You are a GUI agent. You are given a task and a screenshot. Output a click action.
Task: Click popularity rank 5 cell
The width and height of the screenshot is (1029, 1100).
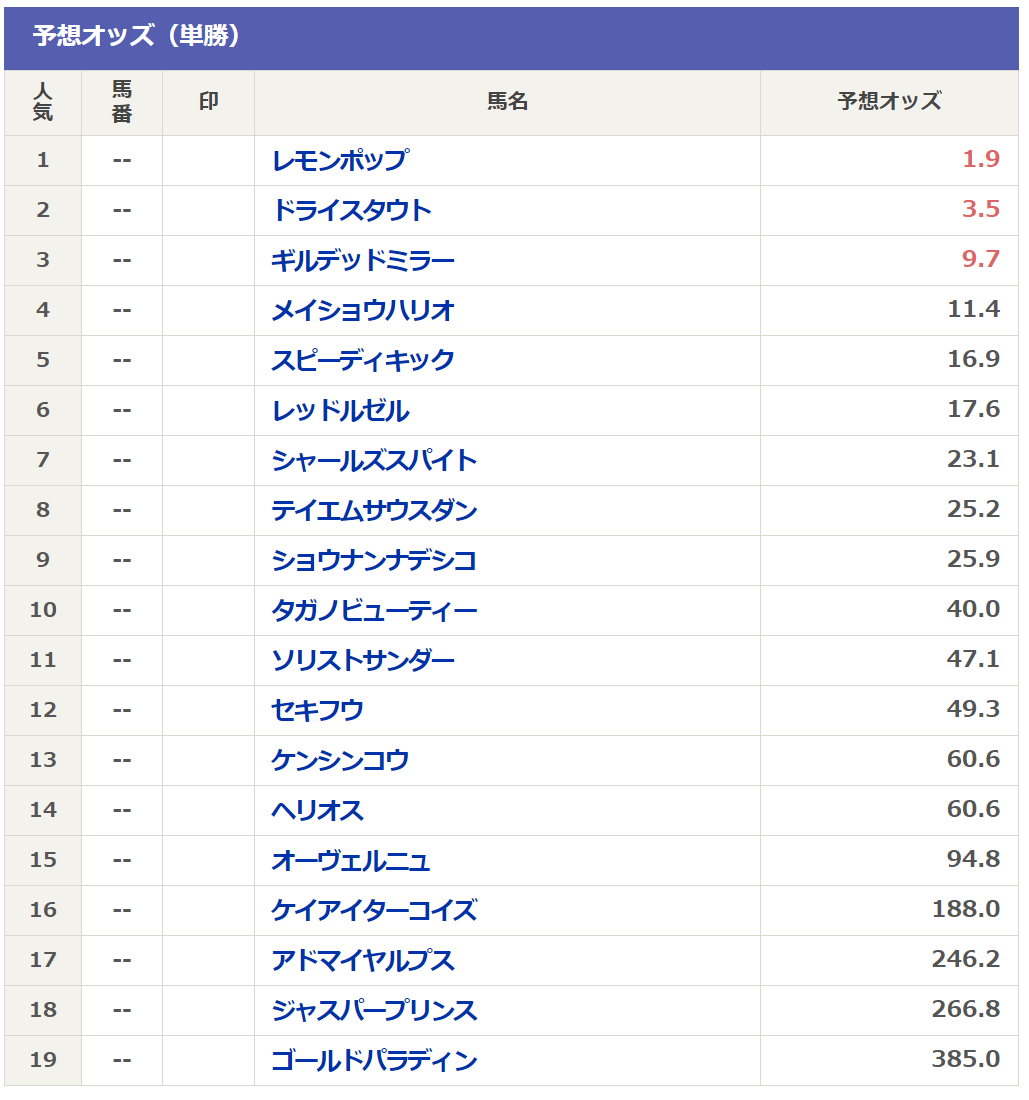coord(43,361)
